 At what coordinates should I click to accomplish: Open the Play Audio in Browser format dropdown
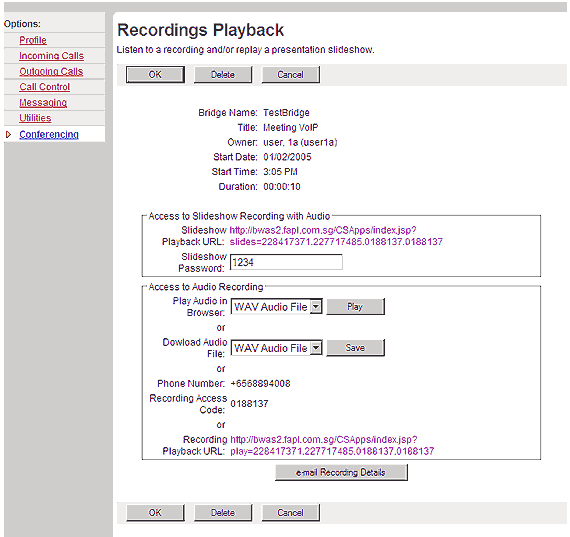point(277,307)
